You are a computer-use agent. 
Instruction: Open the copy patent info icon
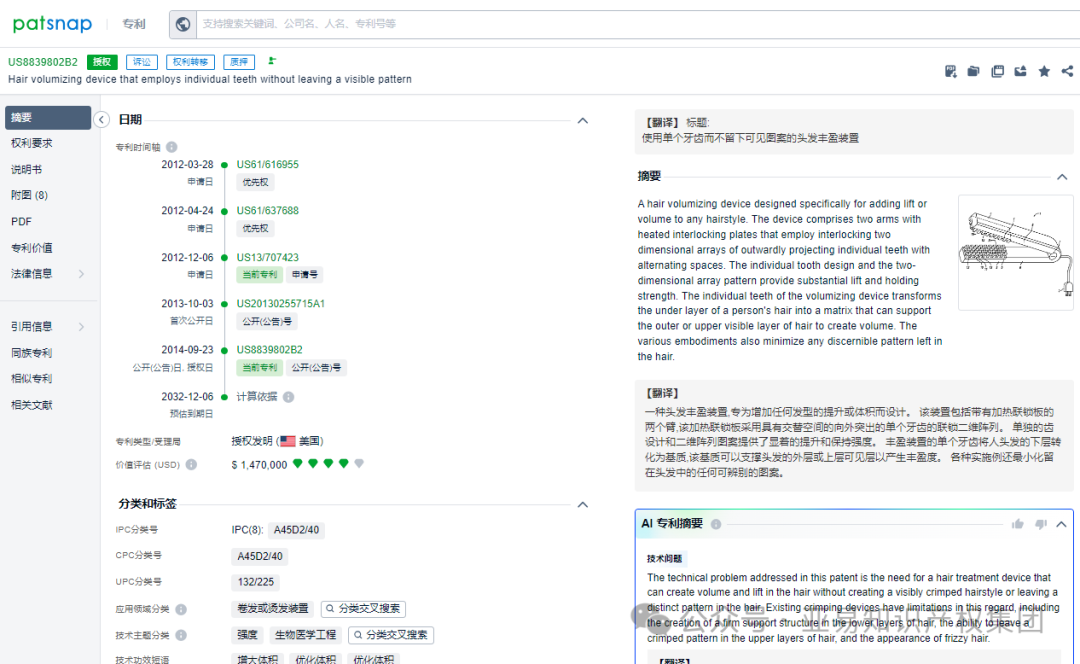tap(997, 71)
